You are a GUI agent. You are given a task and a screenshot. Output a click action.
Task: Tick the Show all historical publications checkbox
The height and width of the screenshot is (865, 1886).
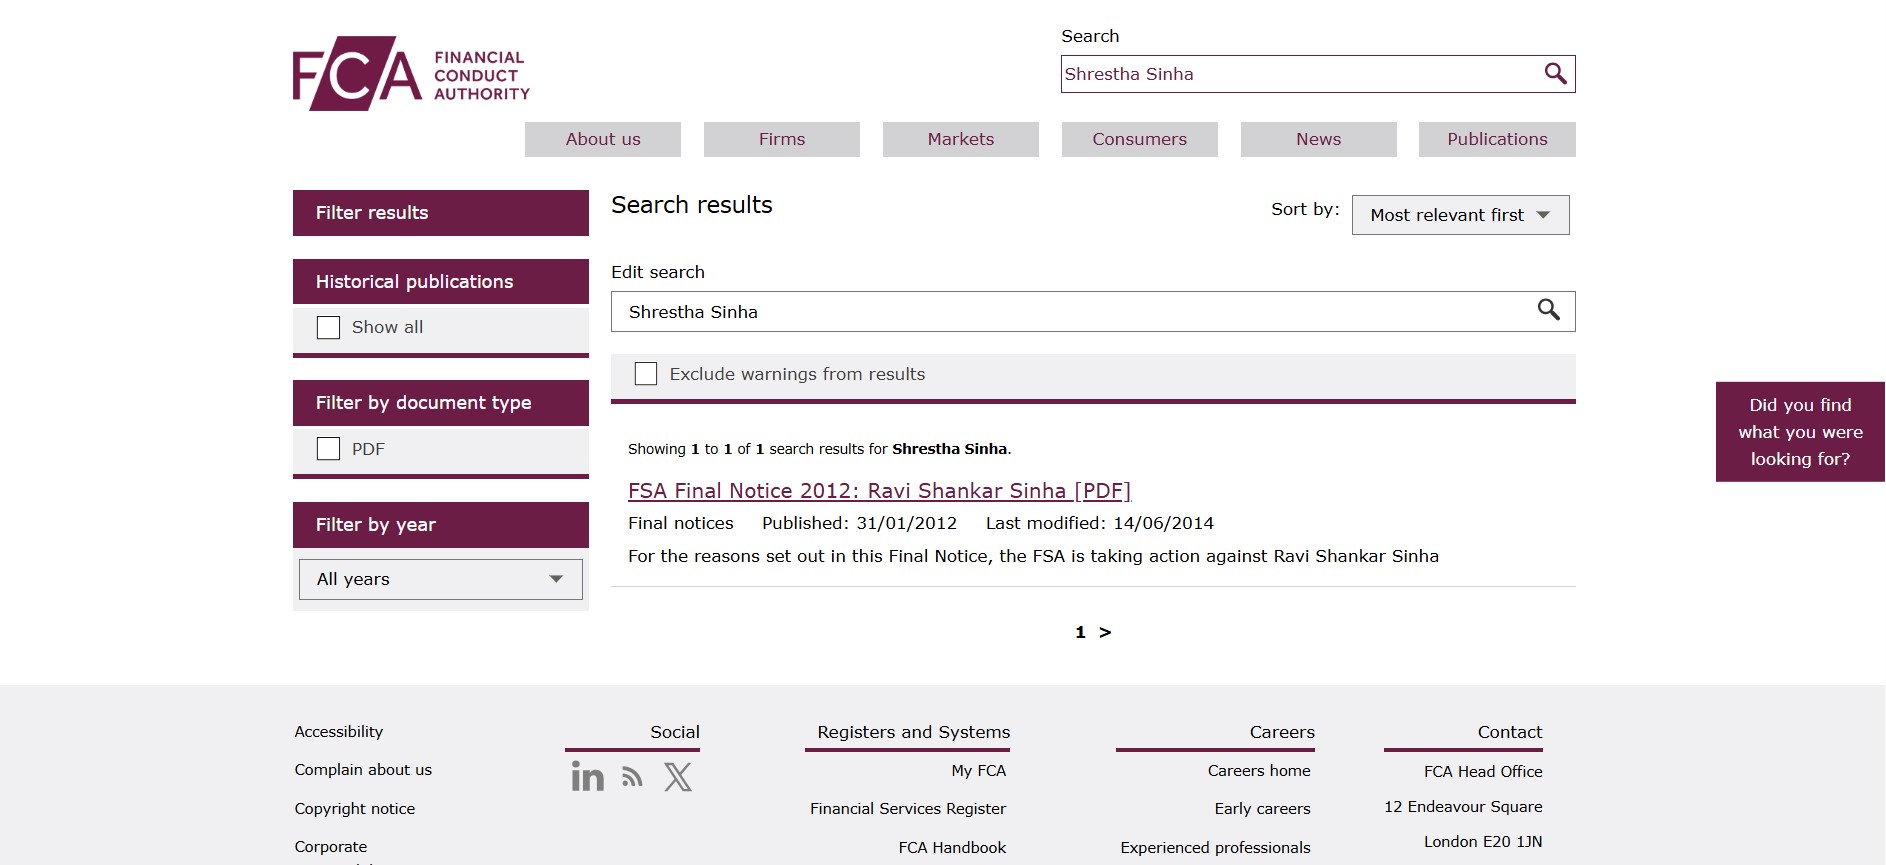(x=328, y=328)
